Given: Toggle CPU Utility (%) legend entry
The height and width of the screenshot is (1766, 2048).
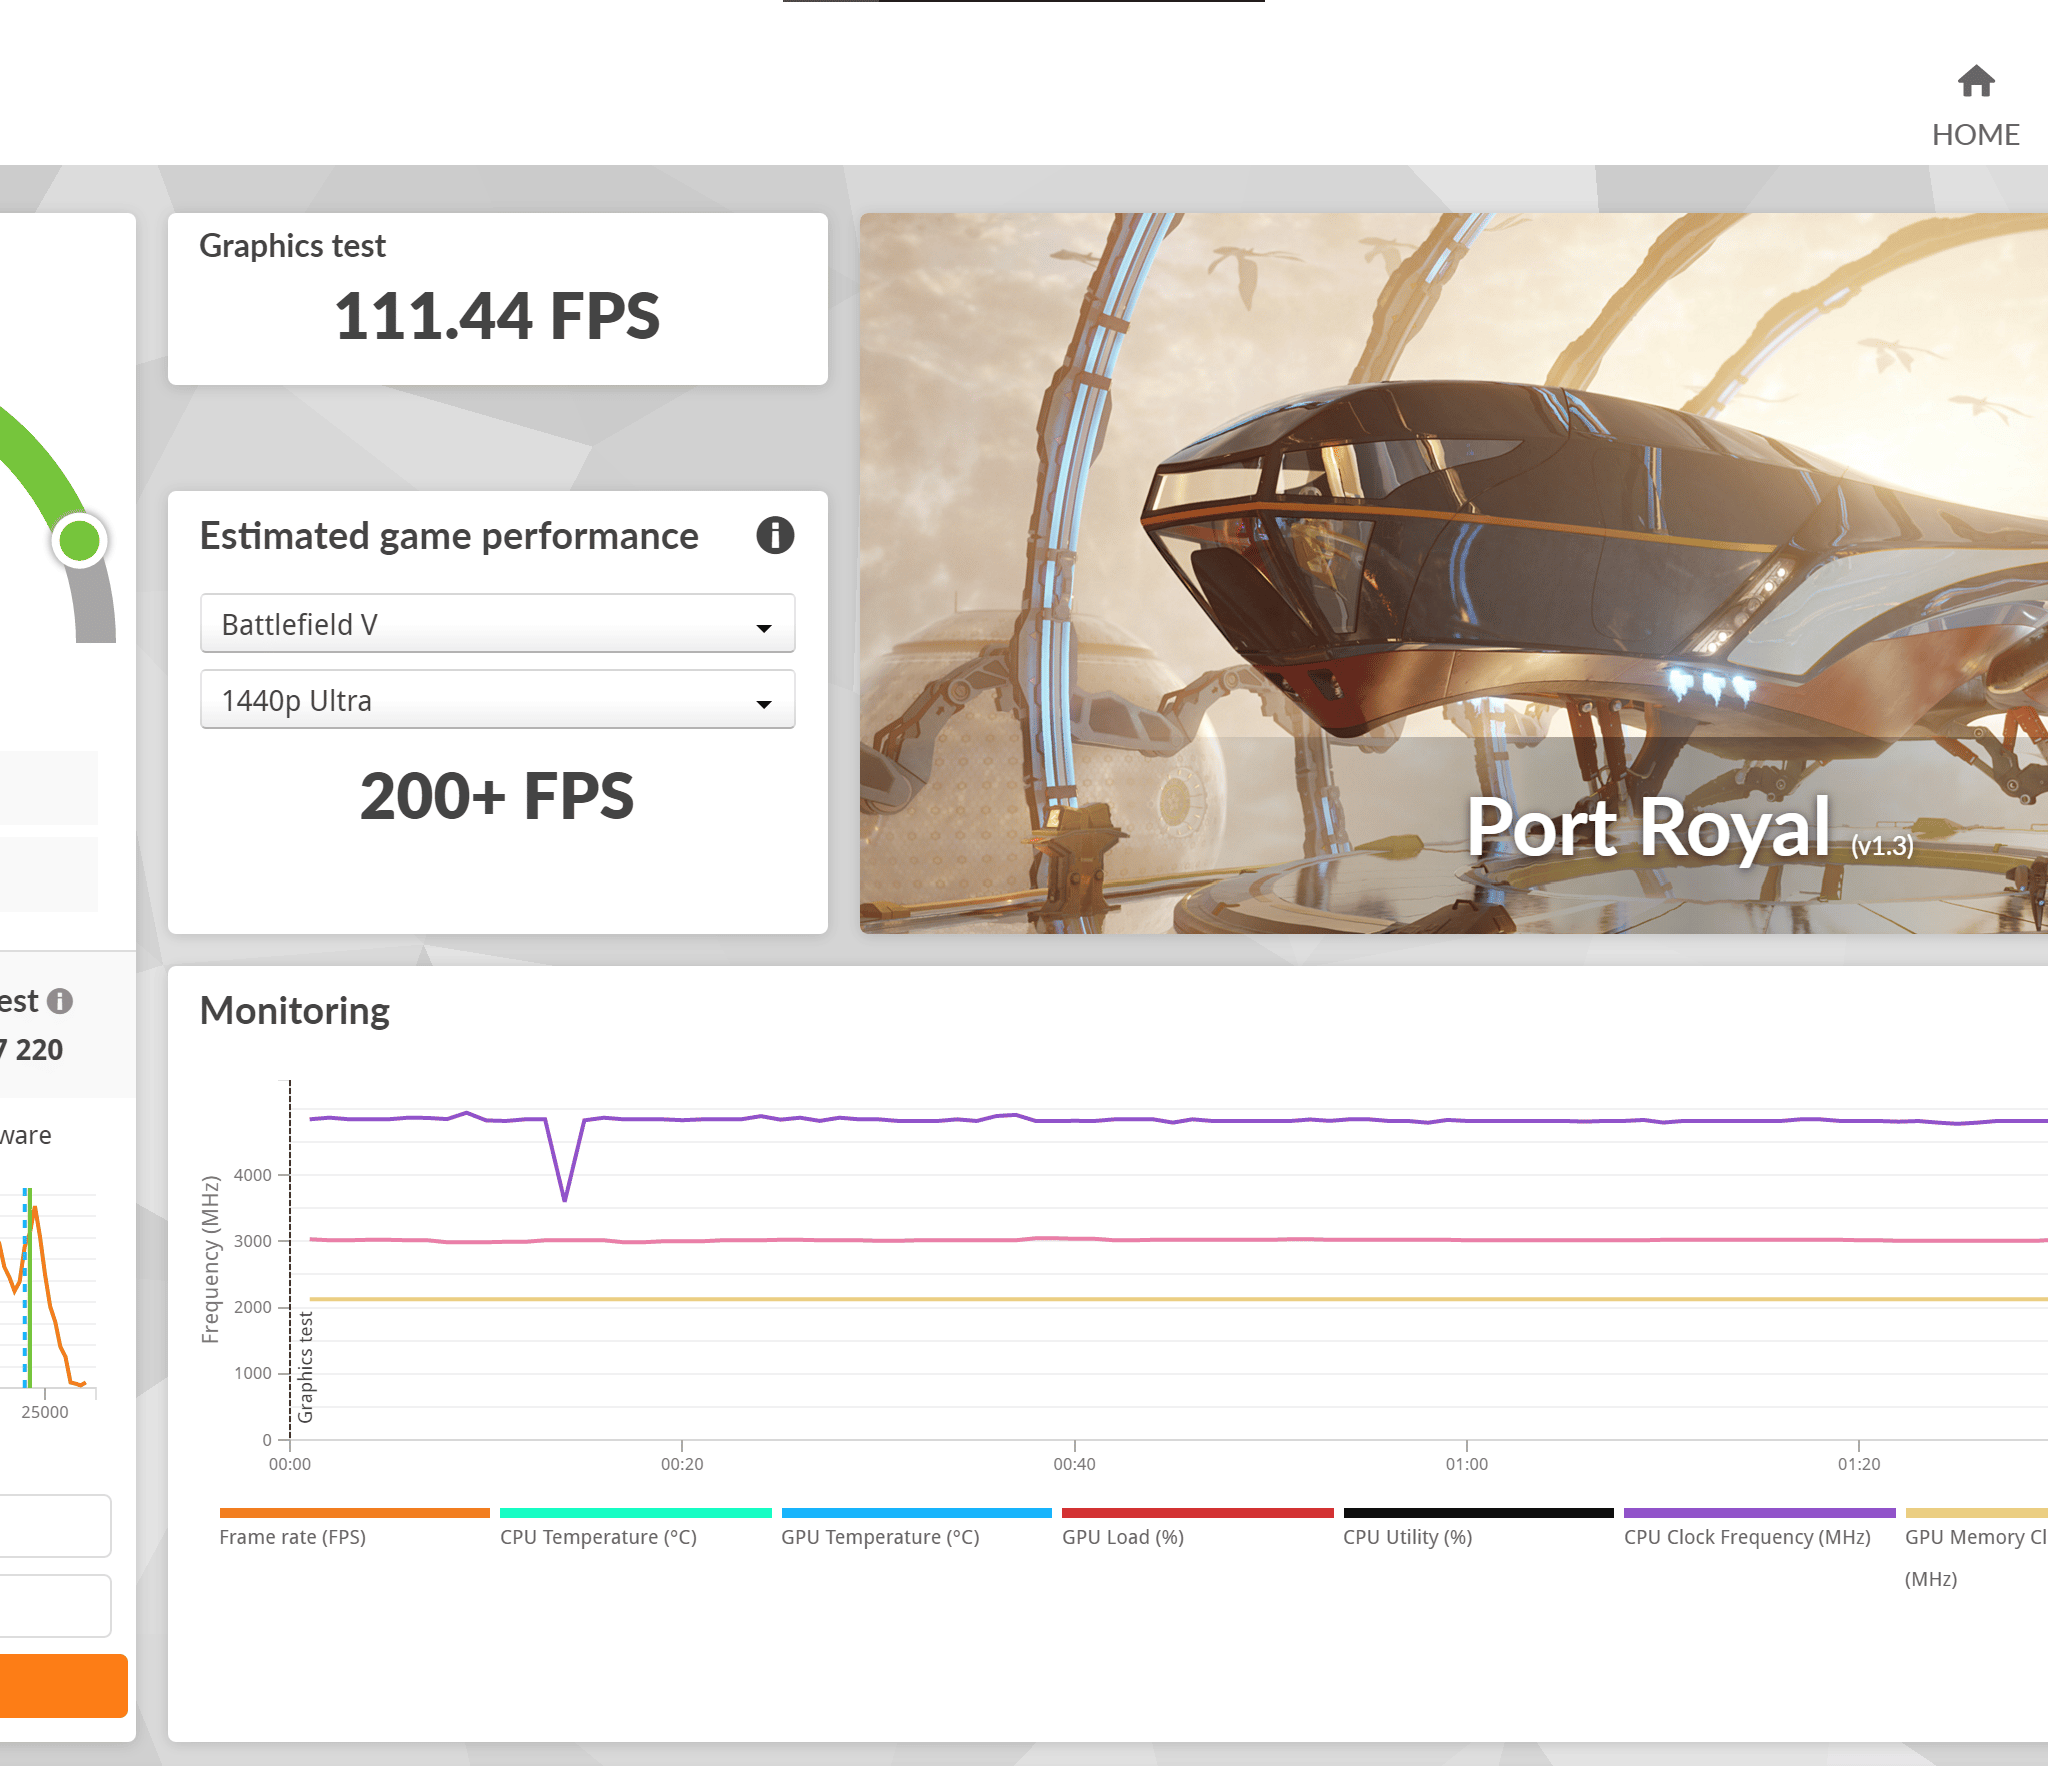Looking at the screenshot, I should 1478,1528.
